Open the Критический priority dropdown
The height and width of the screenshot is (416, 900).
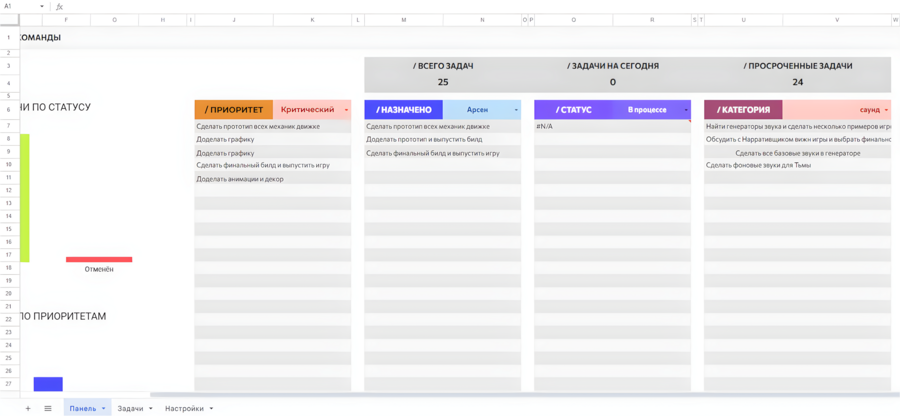pyautogui.click(x=346, y=110)
